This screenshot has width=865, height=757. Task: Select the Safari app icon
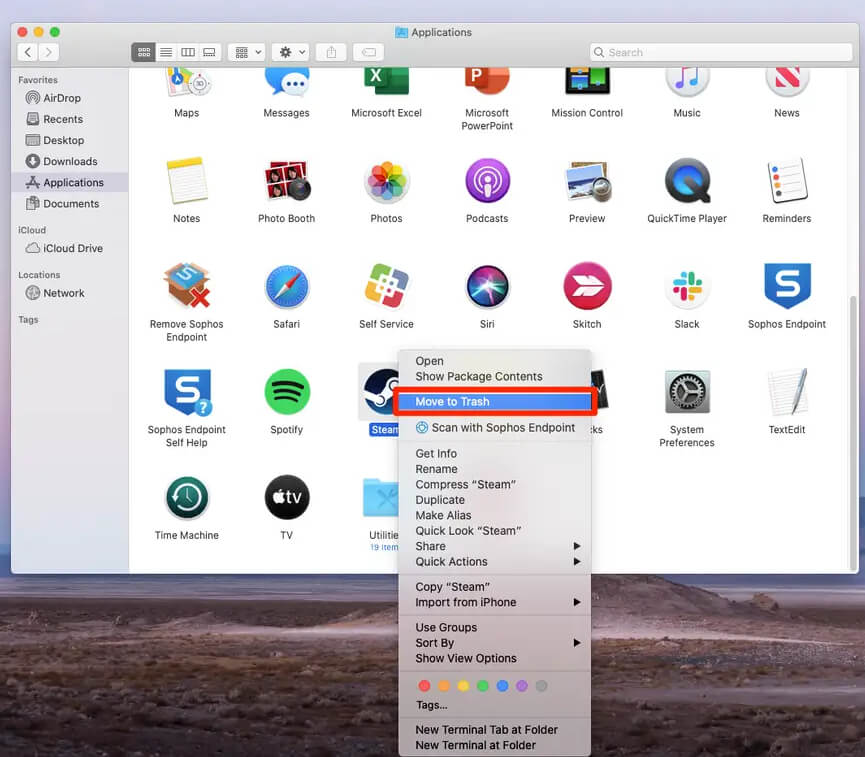286,287
